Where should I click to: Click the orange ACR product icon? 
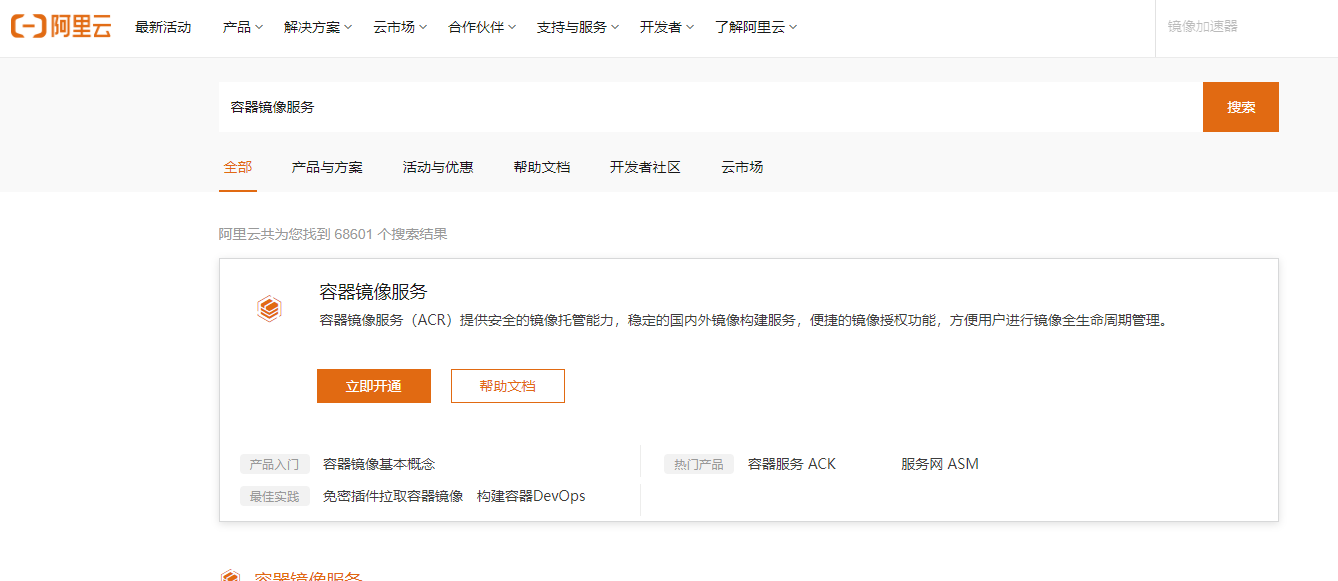click(269, 309)
